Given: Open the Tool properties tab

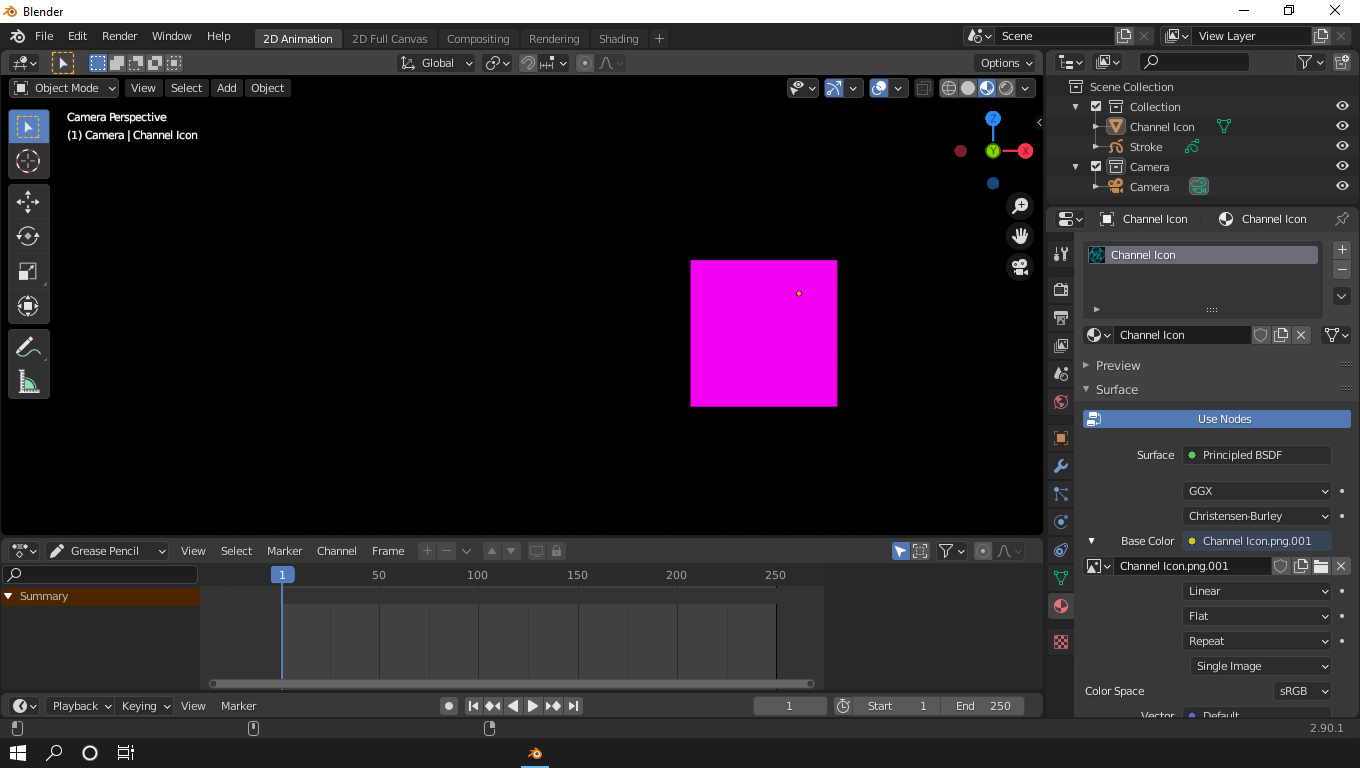Looking at the screenshot, I should click(1061, 254).
